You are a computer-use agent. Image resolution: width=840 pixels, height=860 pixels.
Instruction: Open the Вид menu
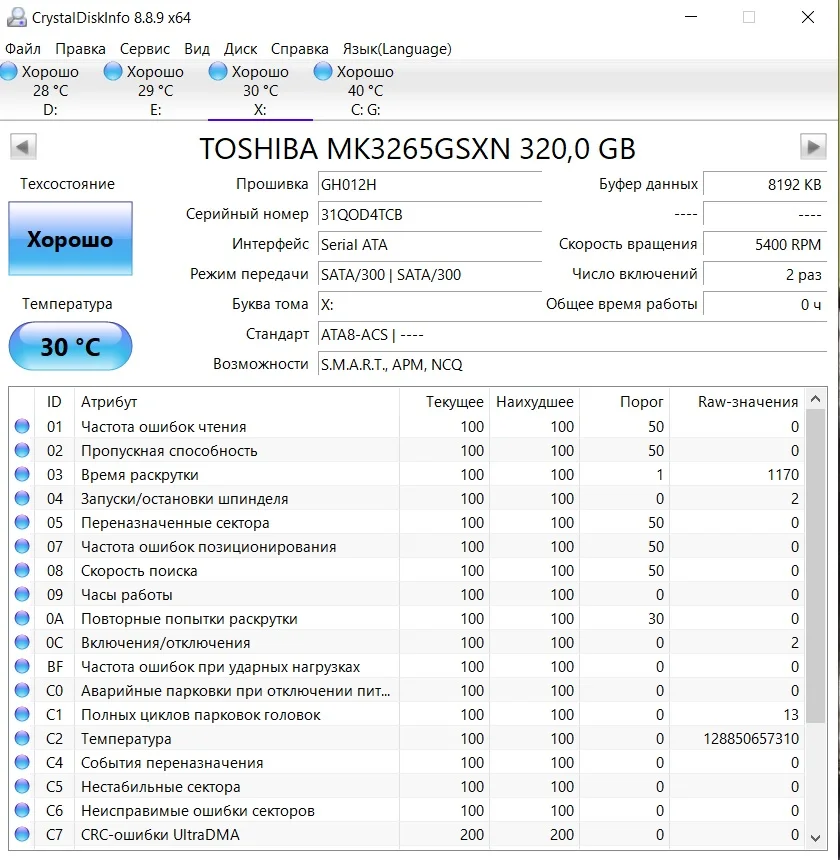coord(197,49)
